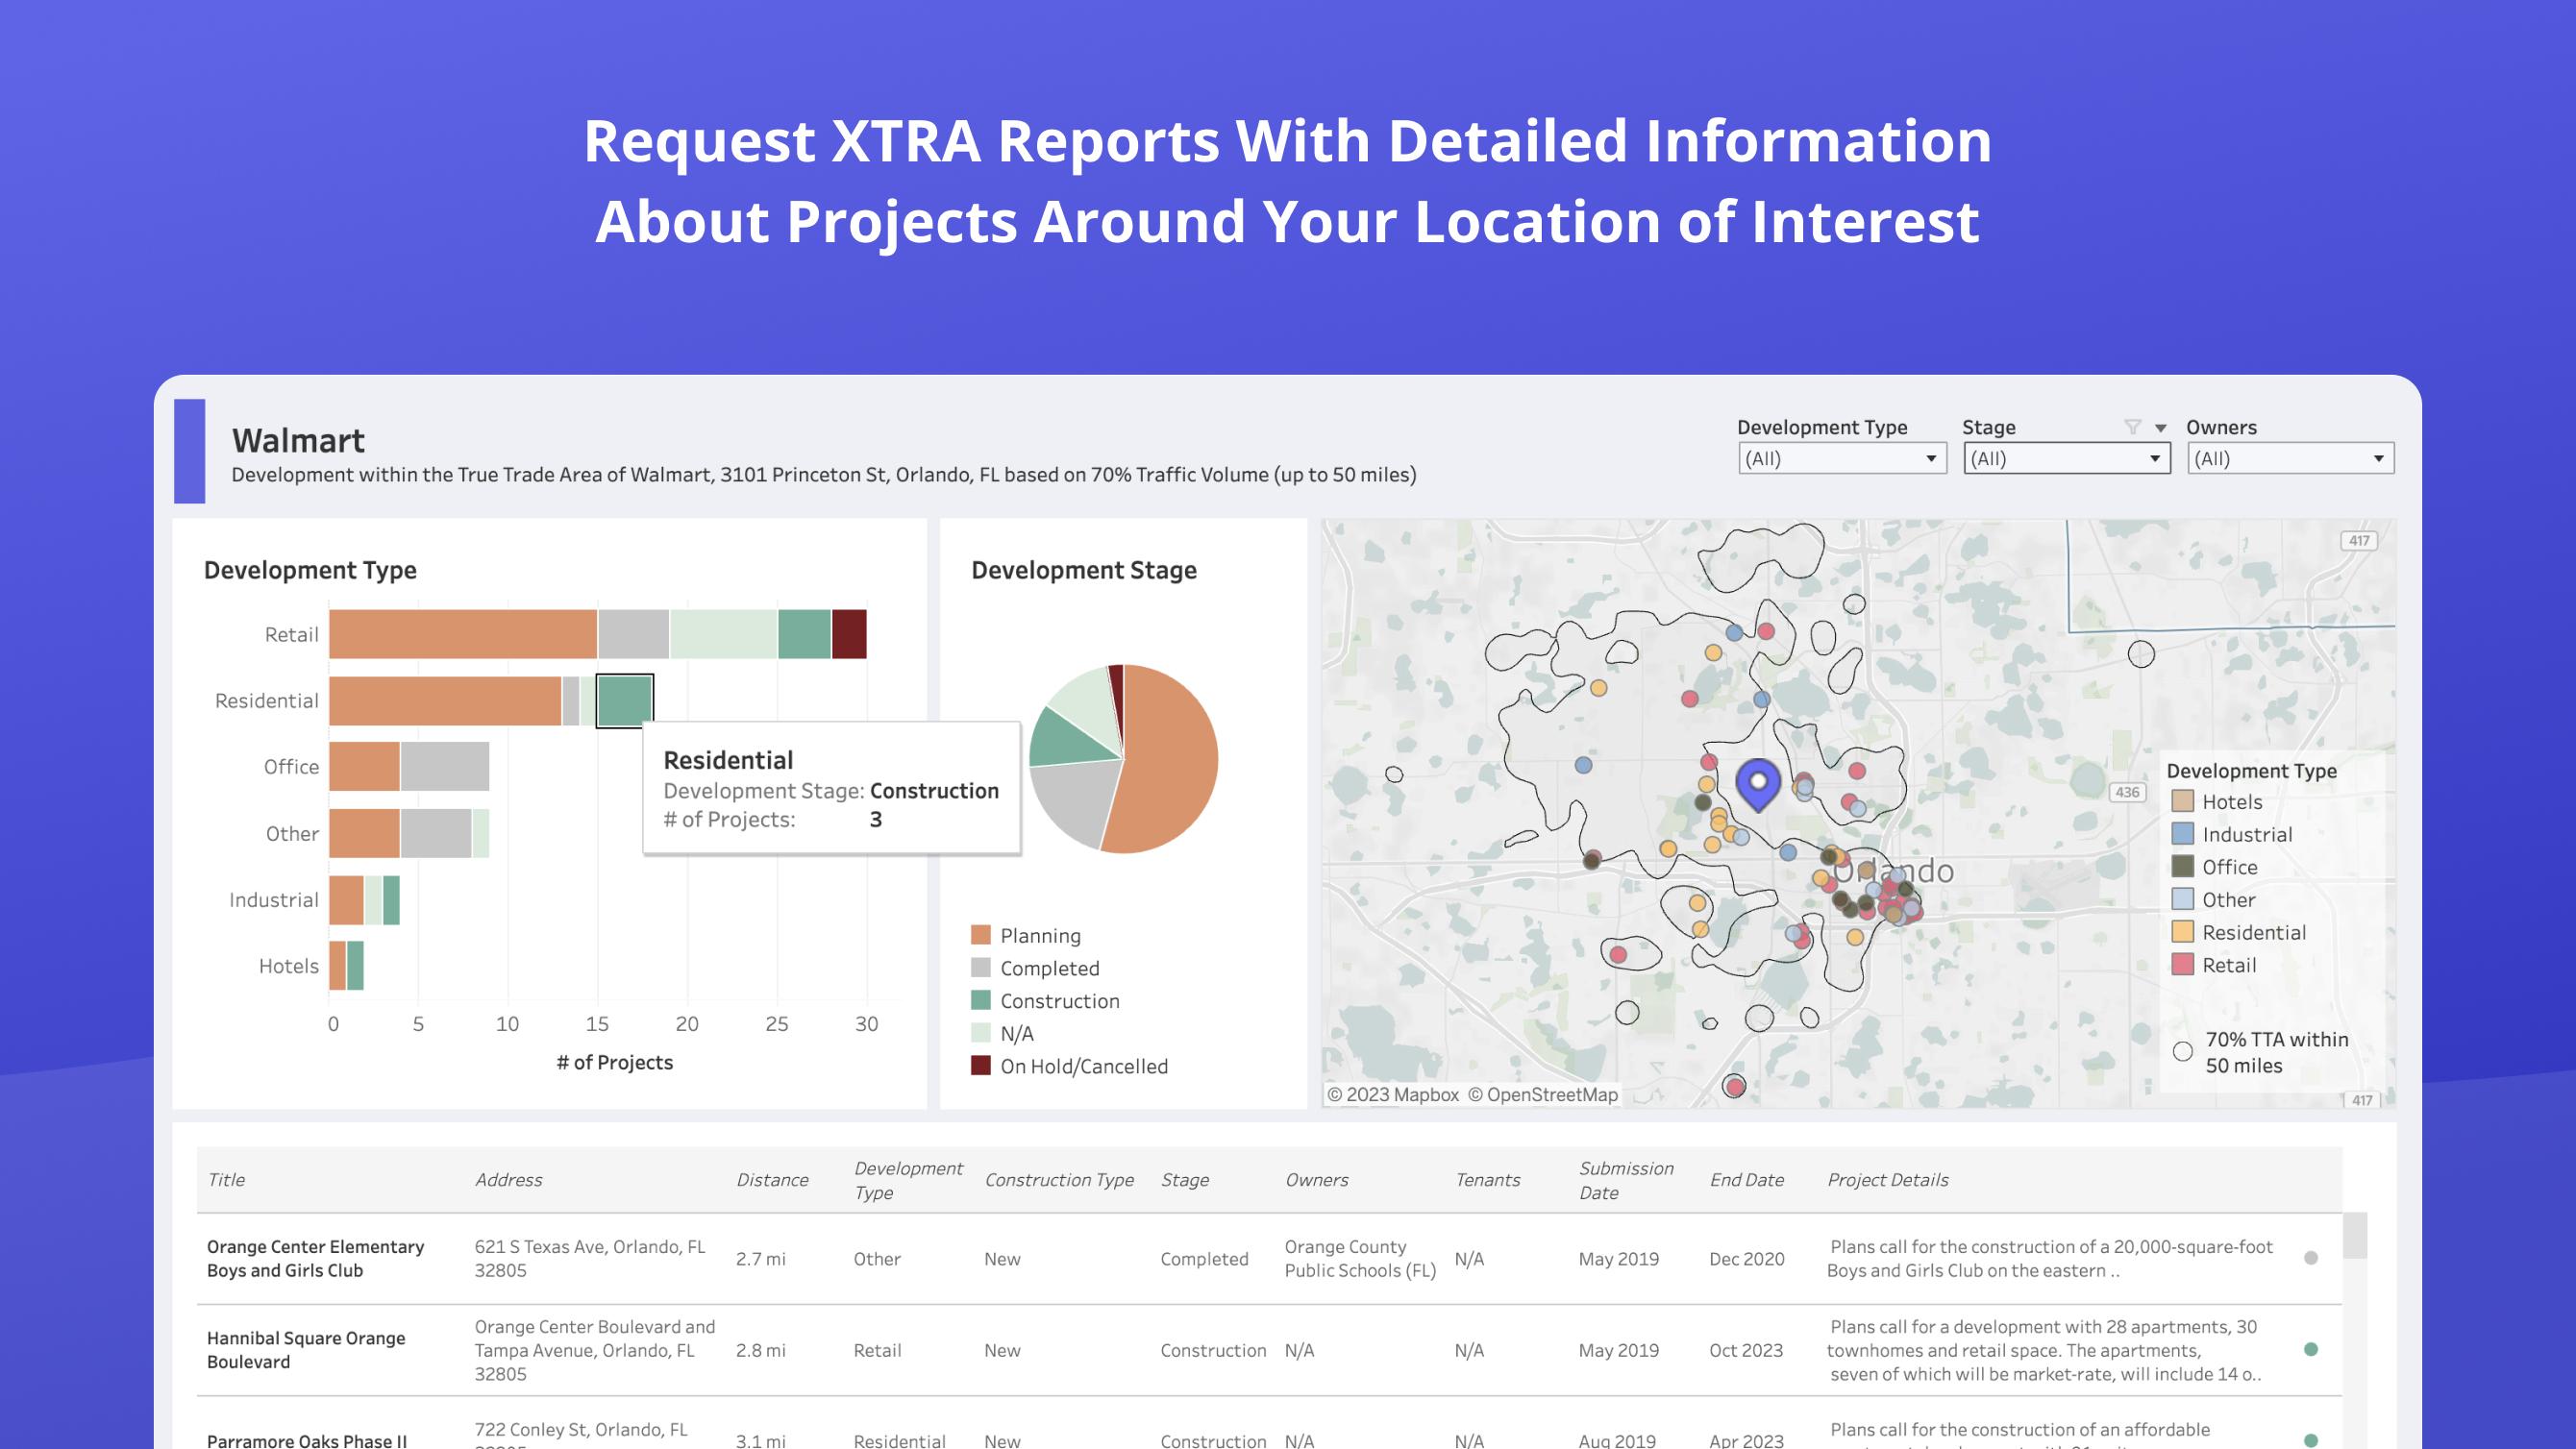Click the Construction Type column header
2576x1449 pixels.
click(x=1059, y=1180)
